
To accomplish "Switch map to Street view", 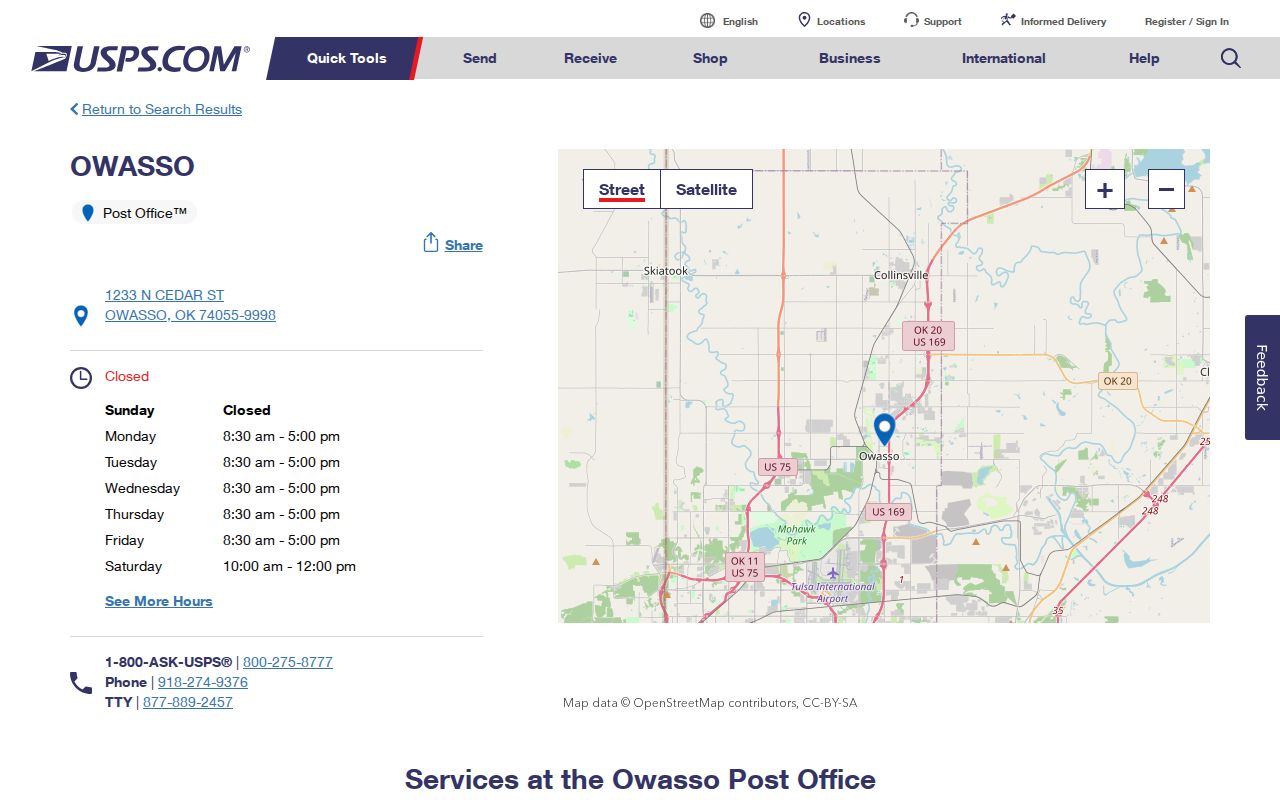I will coord(622,190).
